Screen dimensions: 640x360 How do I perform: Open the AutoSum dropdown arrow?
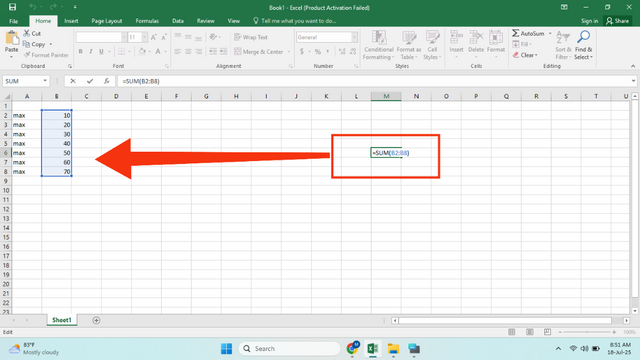[550, 33]
